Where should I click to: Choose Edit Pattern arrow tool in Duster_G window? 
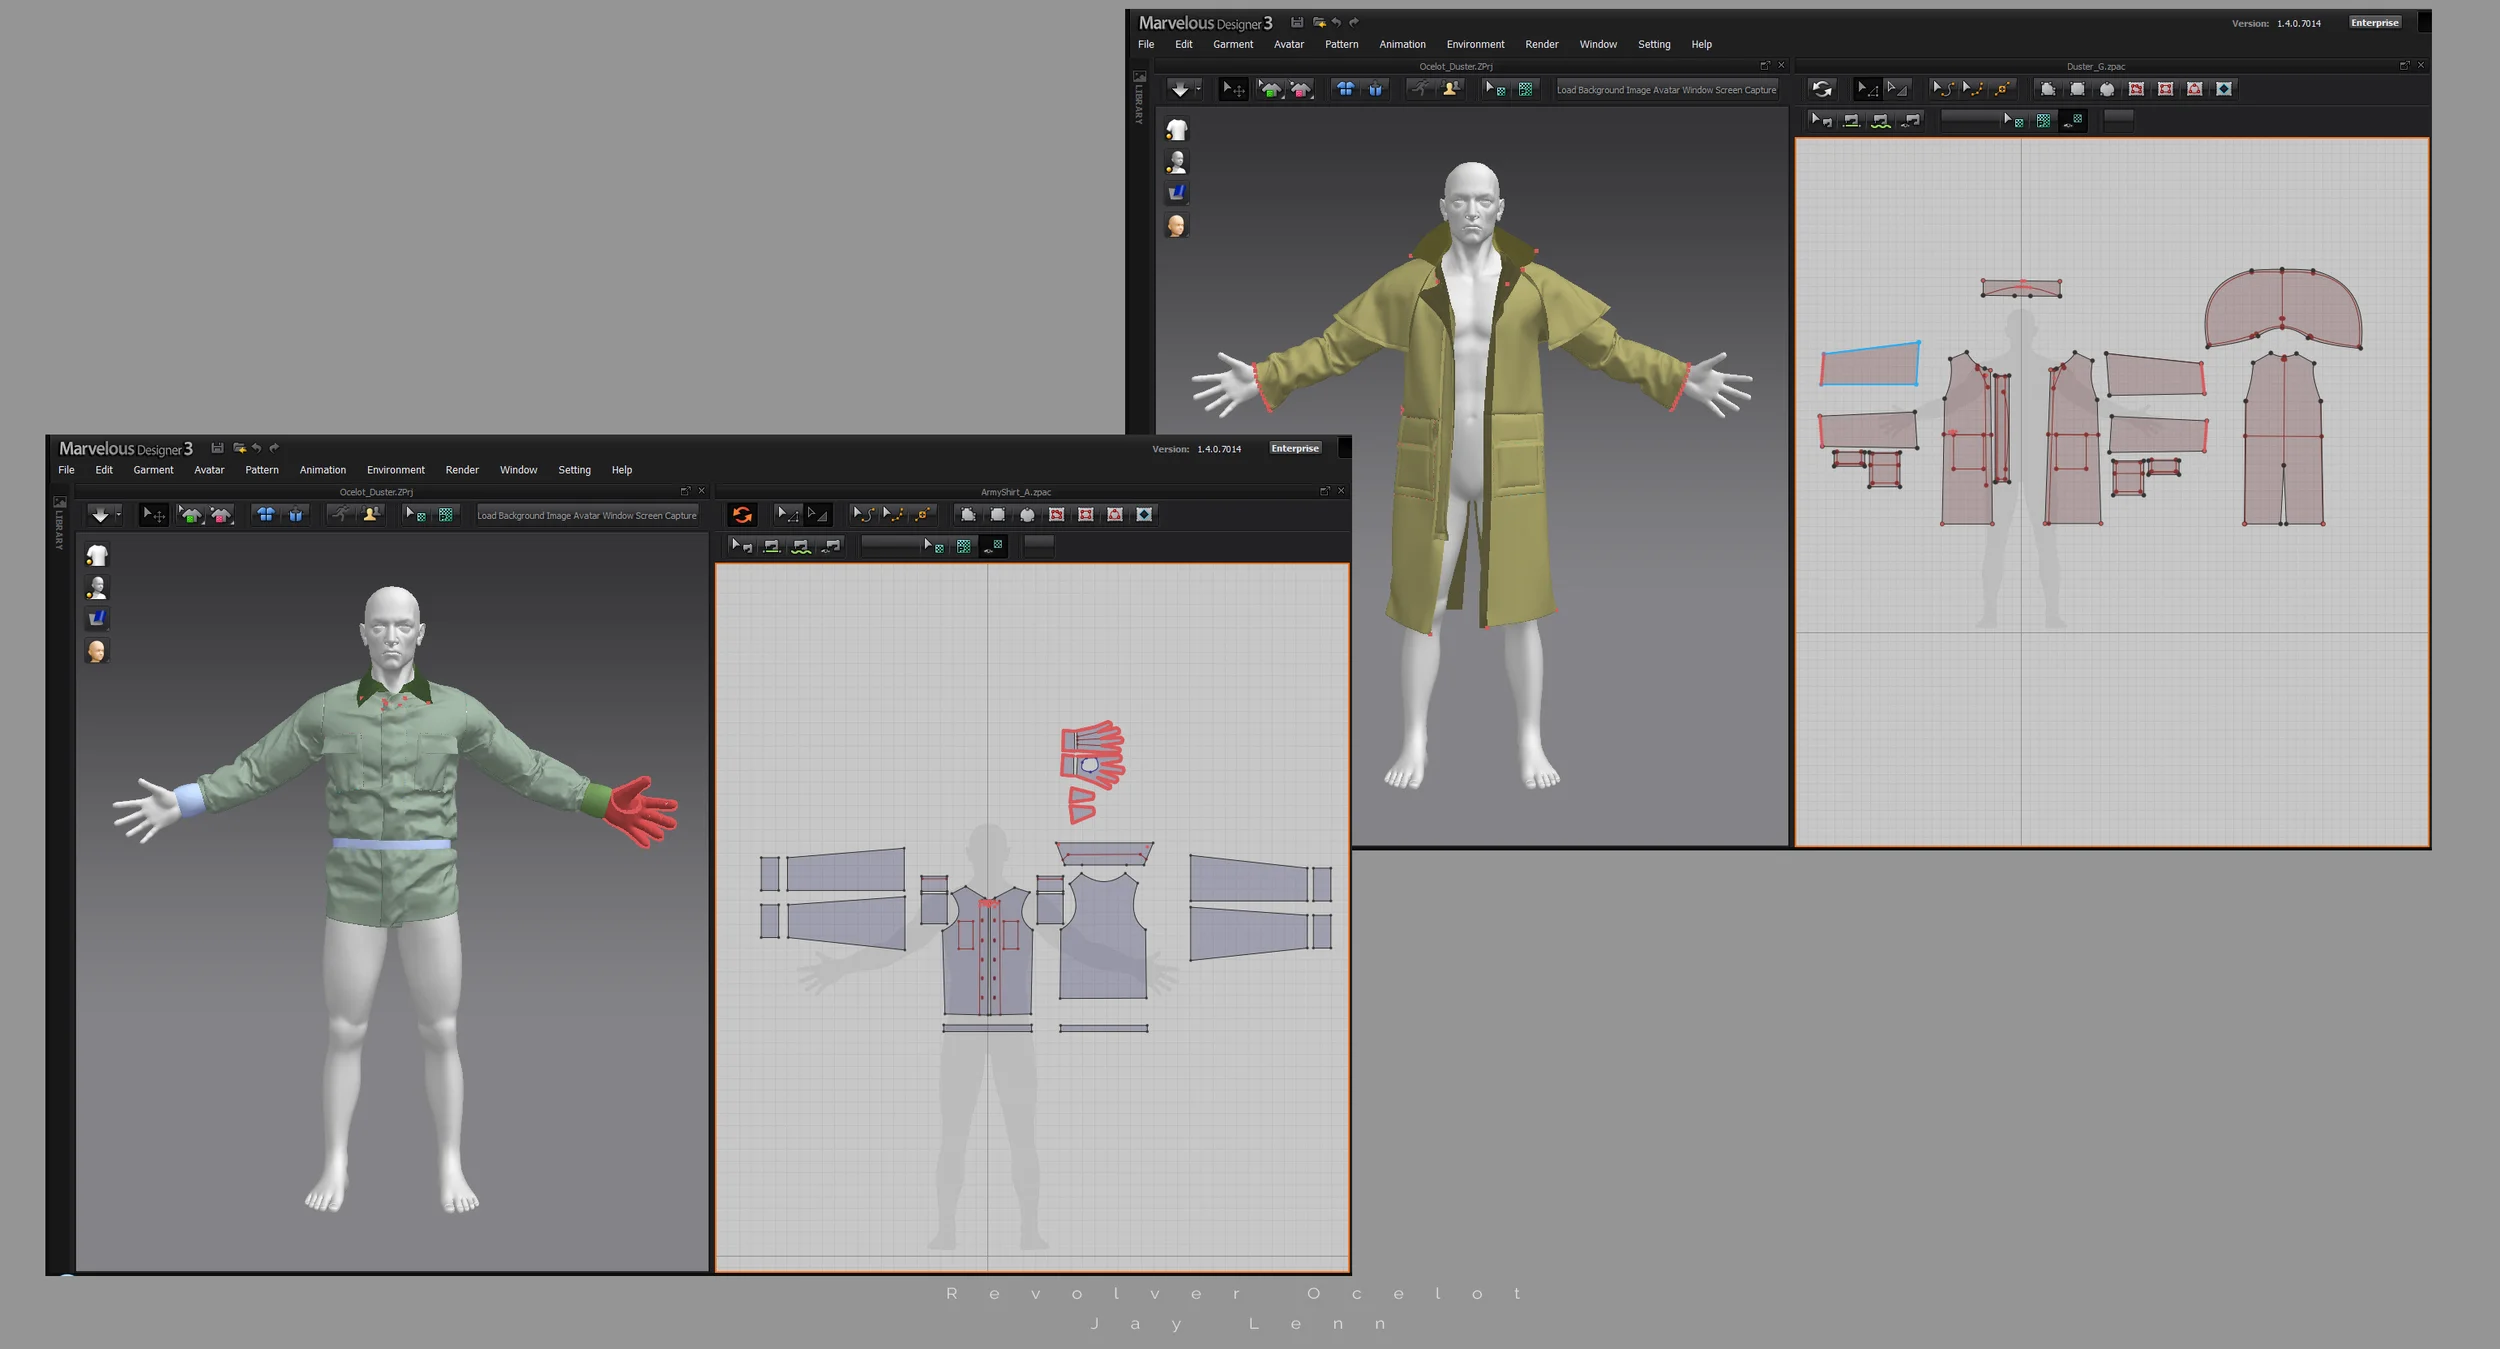[x=1866, y=89]
